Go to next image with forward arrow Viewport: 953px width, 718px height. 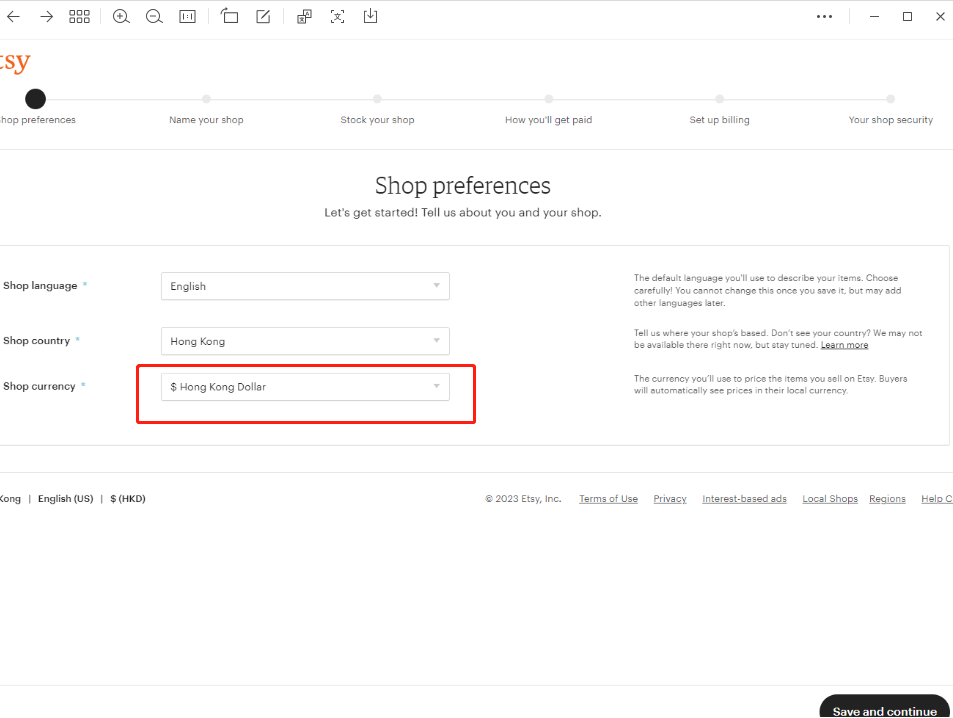46,16
